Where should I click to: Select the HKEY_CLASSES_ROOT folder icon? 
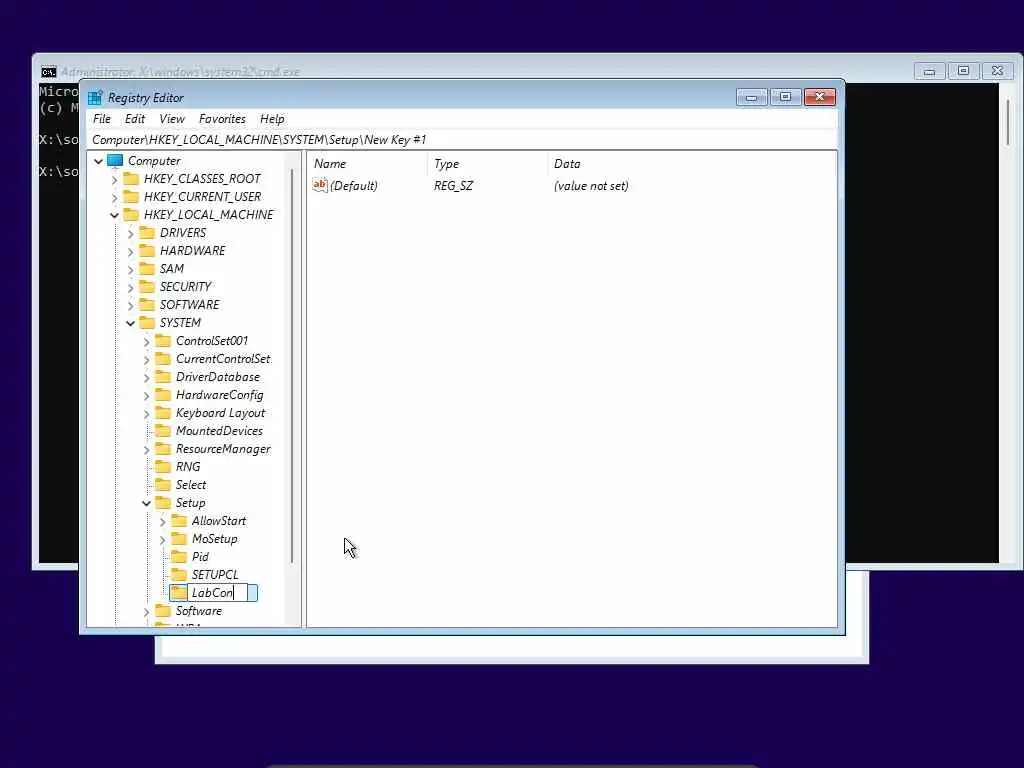click(131, 178)
